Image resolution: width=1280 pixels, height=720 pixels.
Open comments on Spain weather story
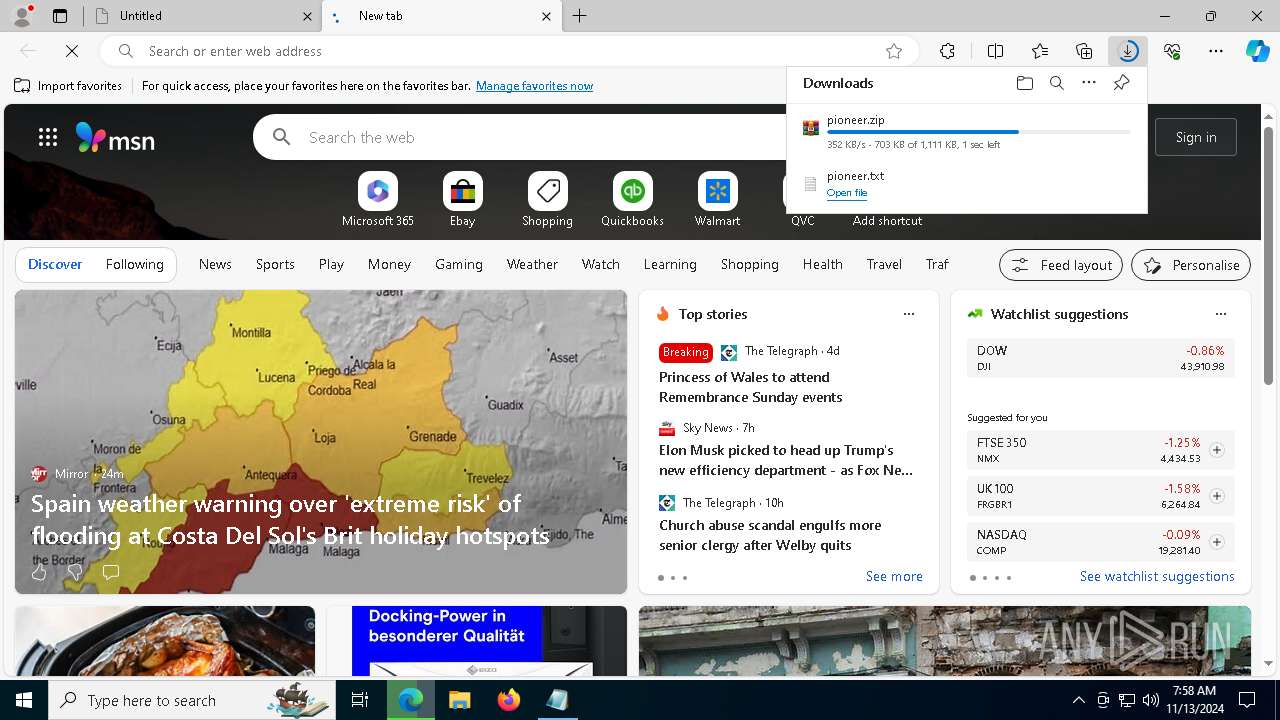click(110, 572)
